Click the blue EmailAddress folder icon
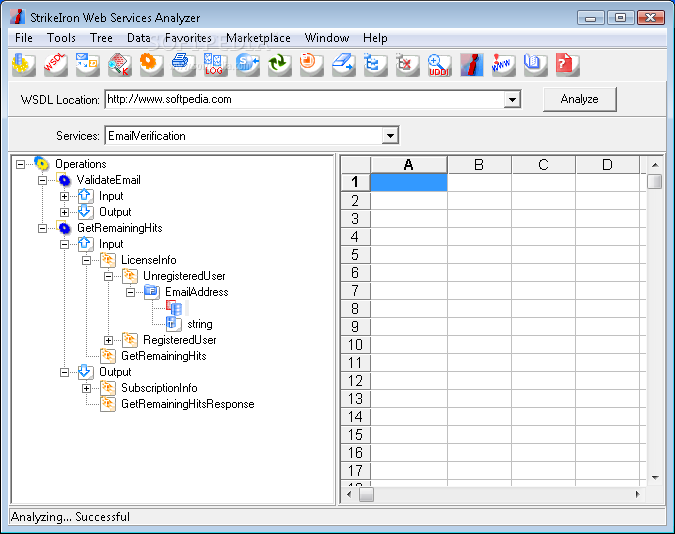The image size is (675, 534). (x=152, y=292)
